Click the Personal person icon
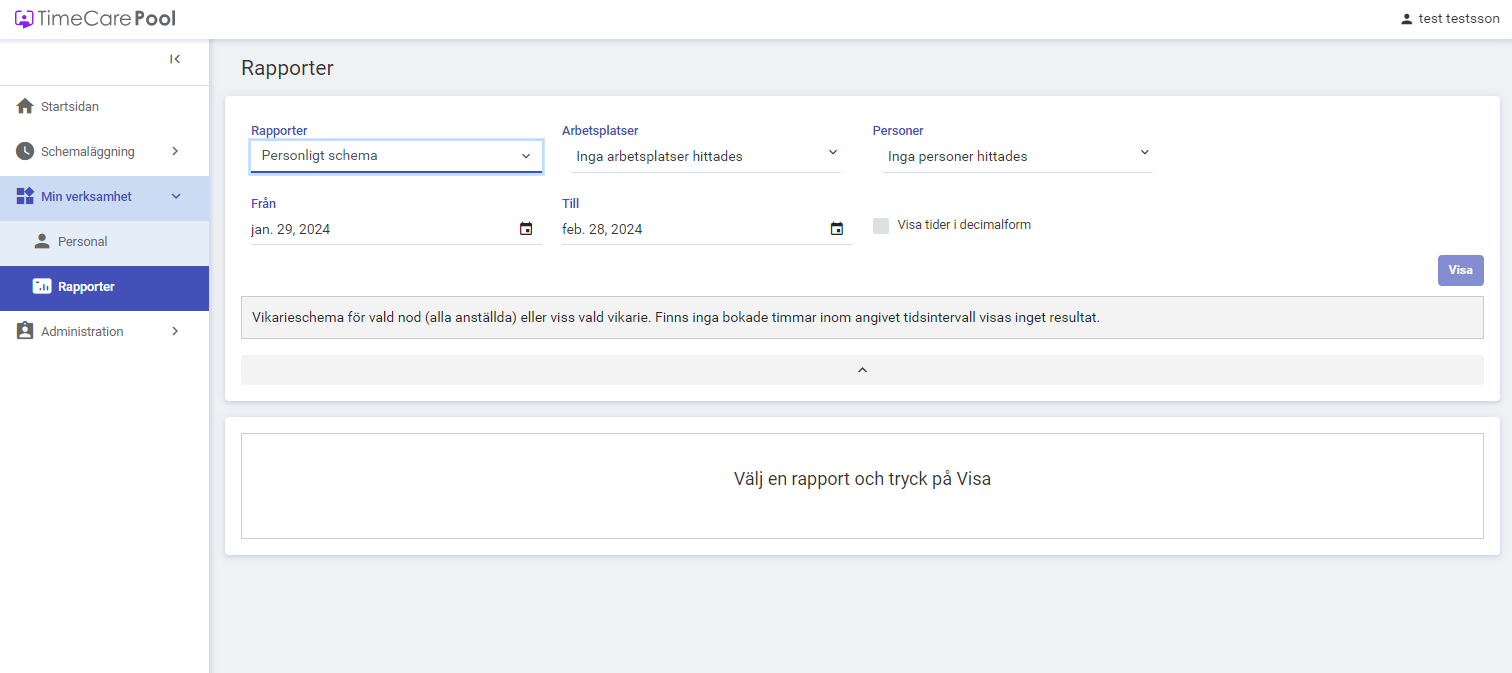This screenshot has width=1512, height=673. coord(42,241)
